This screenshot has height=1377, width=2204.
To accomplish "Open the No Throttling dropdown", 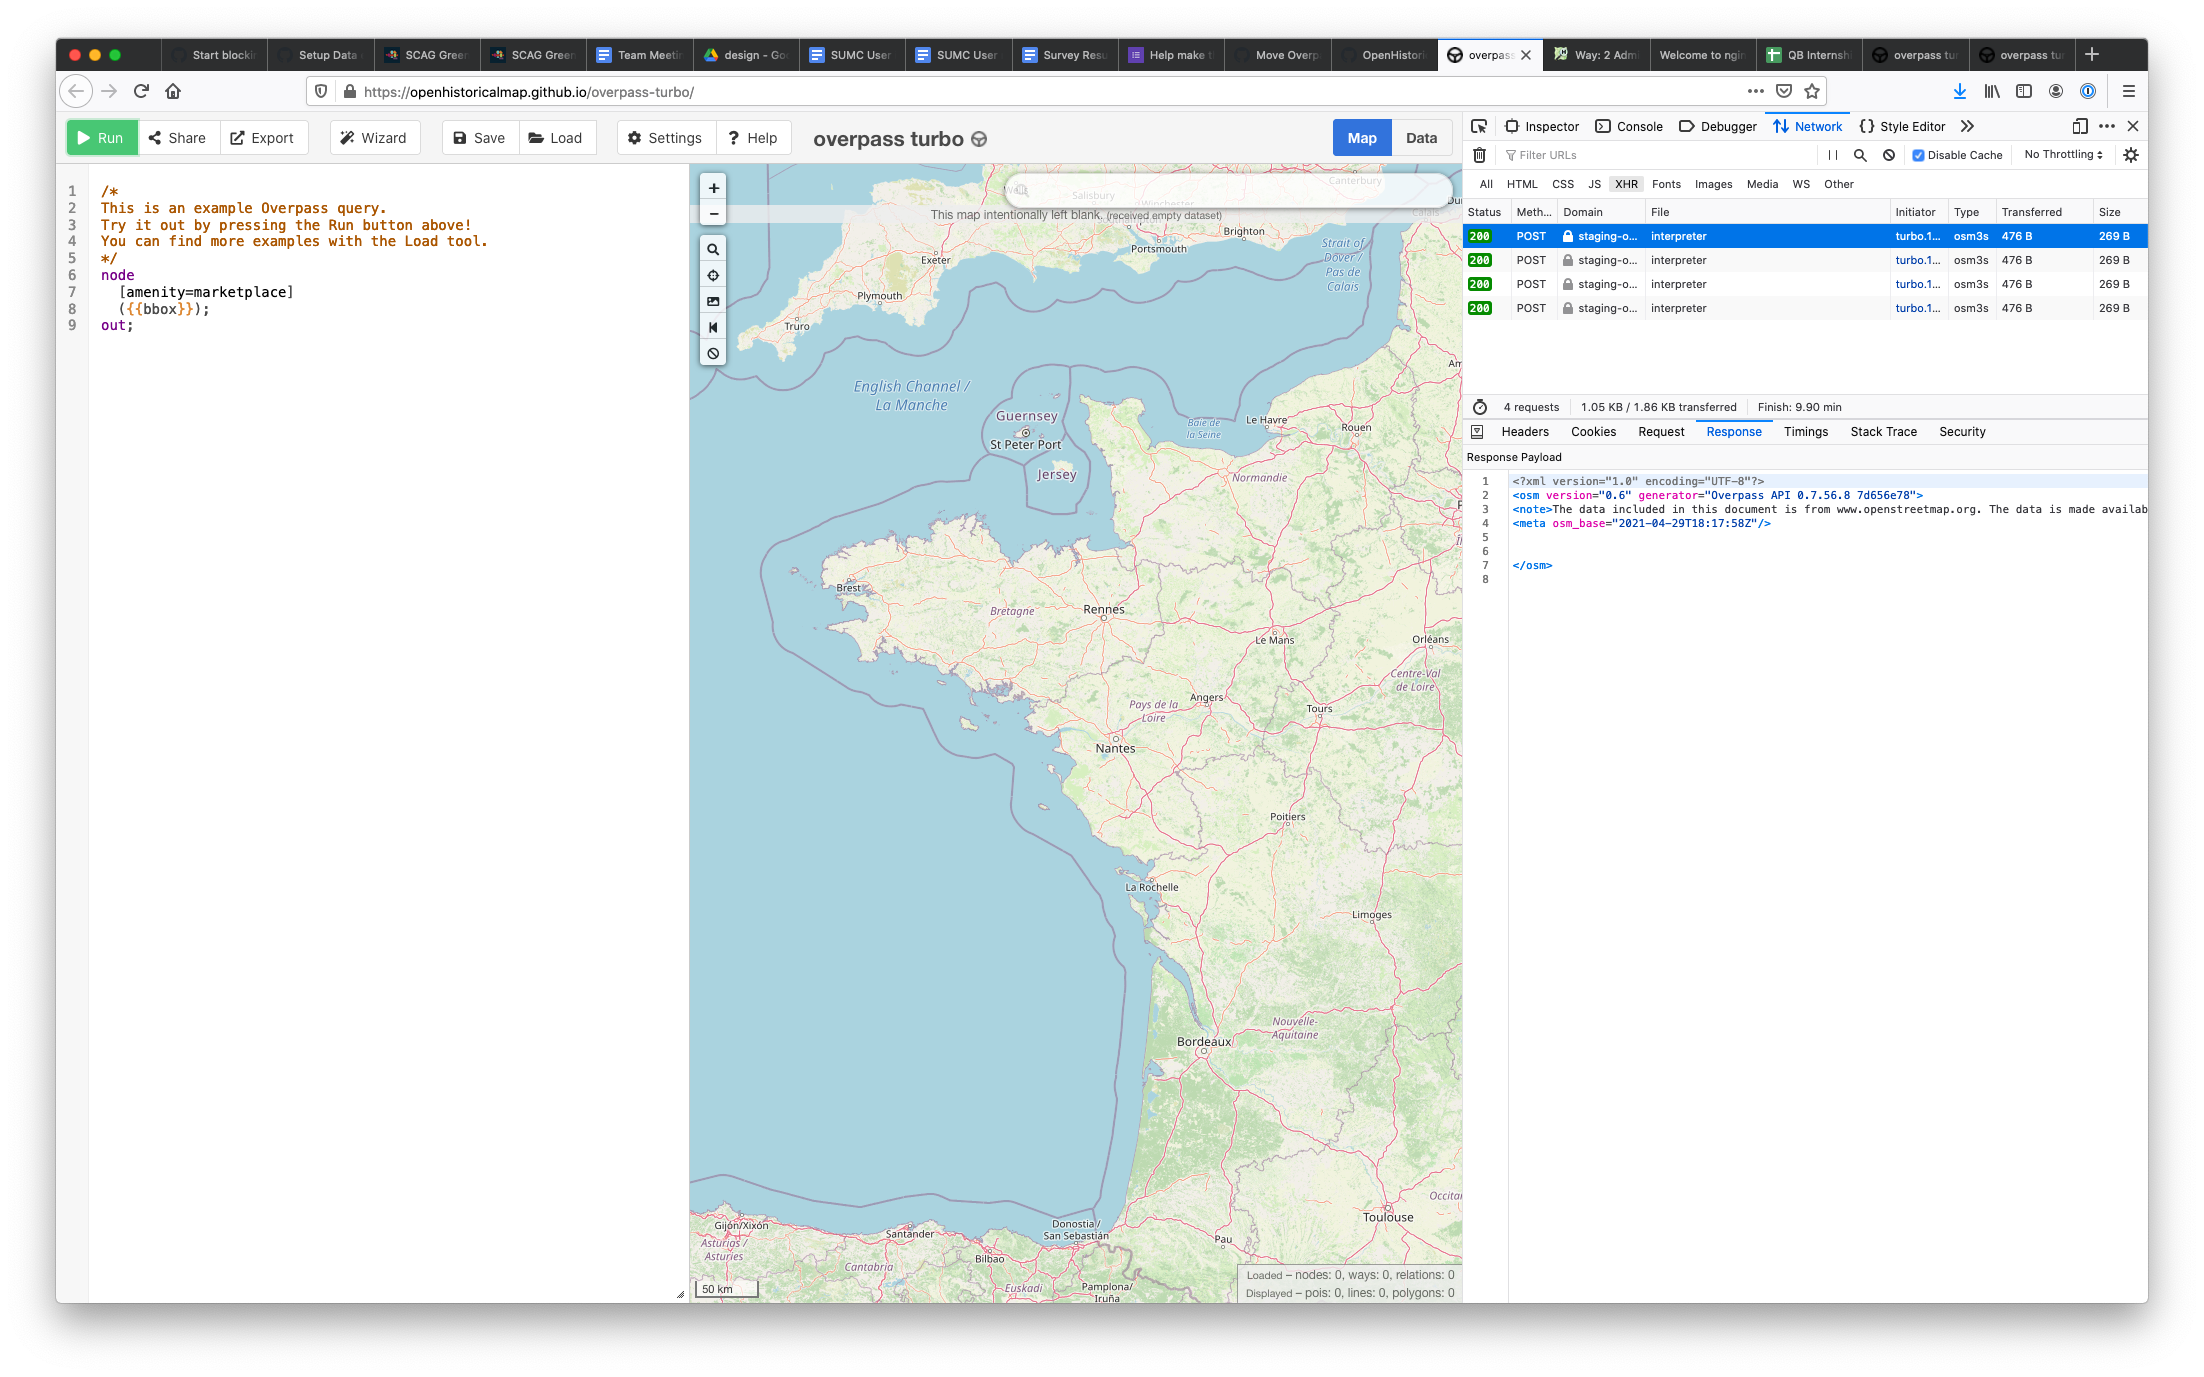I will (x=2061, y=154).
